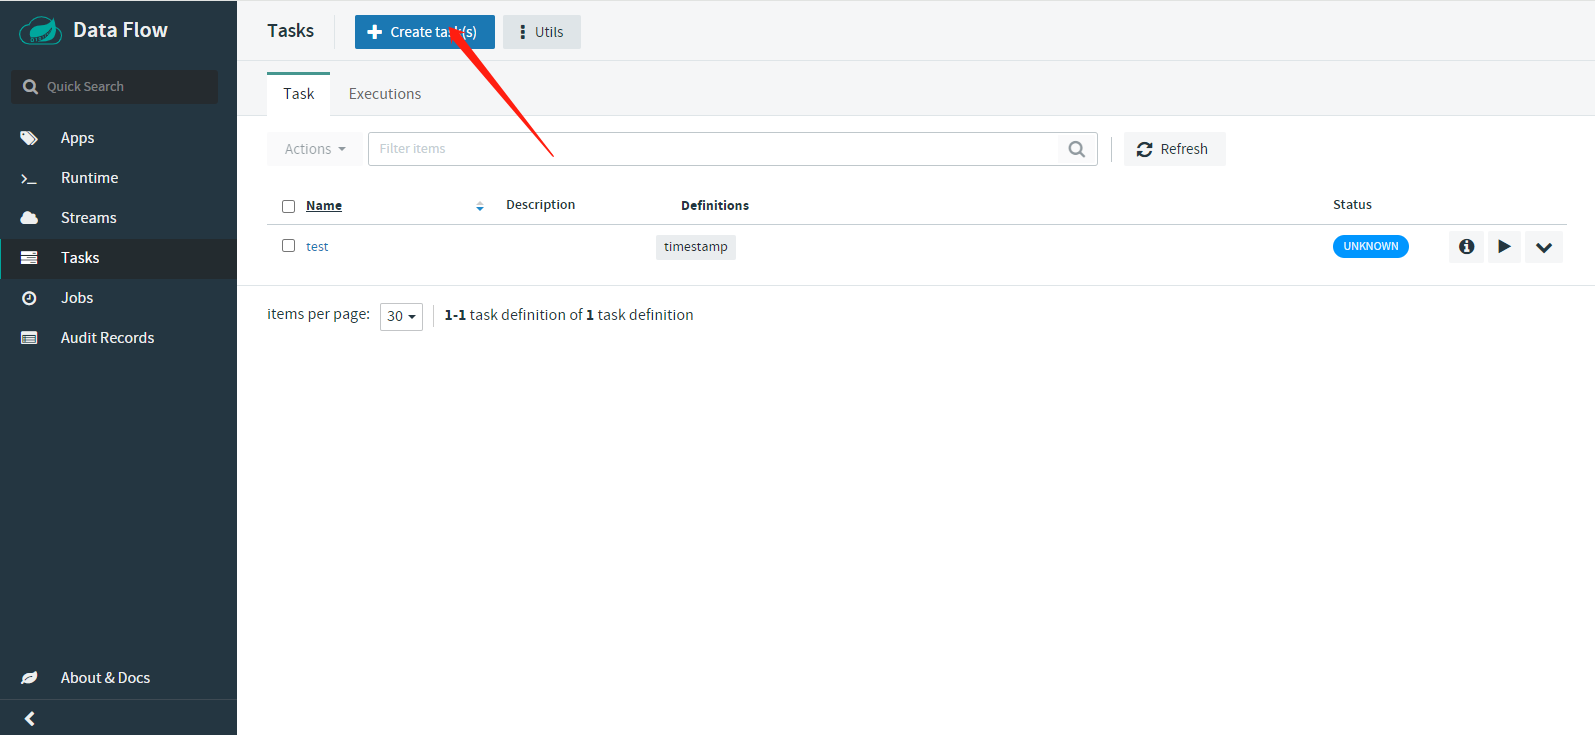Switch to the Task tab
This screenshot has width=1595, height=735.
click(298, 94)
